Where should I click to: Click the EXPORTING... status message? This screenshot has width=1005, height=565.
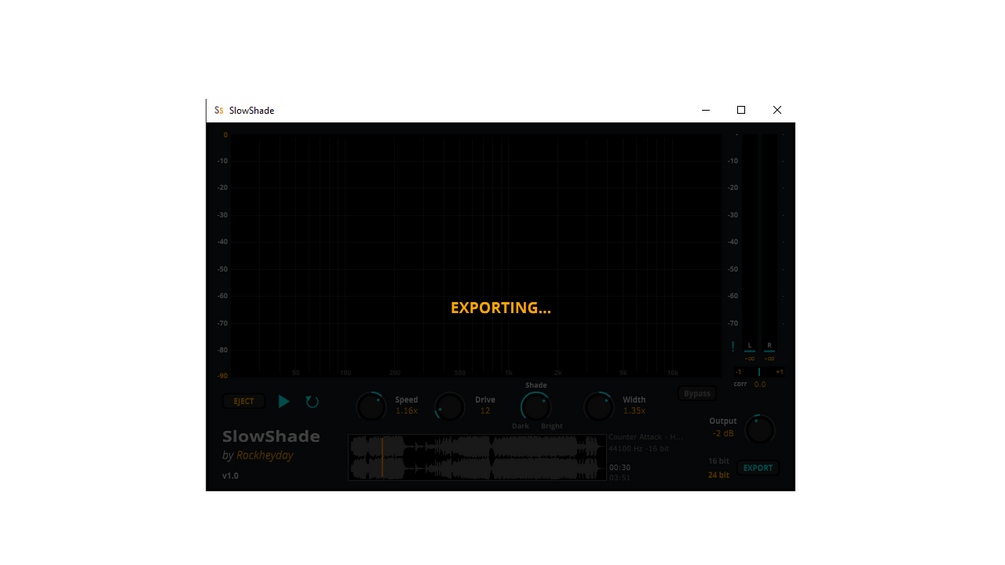coord(501,308)
